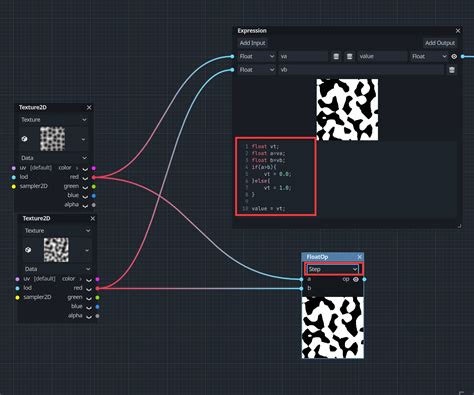
Task: Click the magenta color output port, top Texture2D
Action: tap(94, 168)
